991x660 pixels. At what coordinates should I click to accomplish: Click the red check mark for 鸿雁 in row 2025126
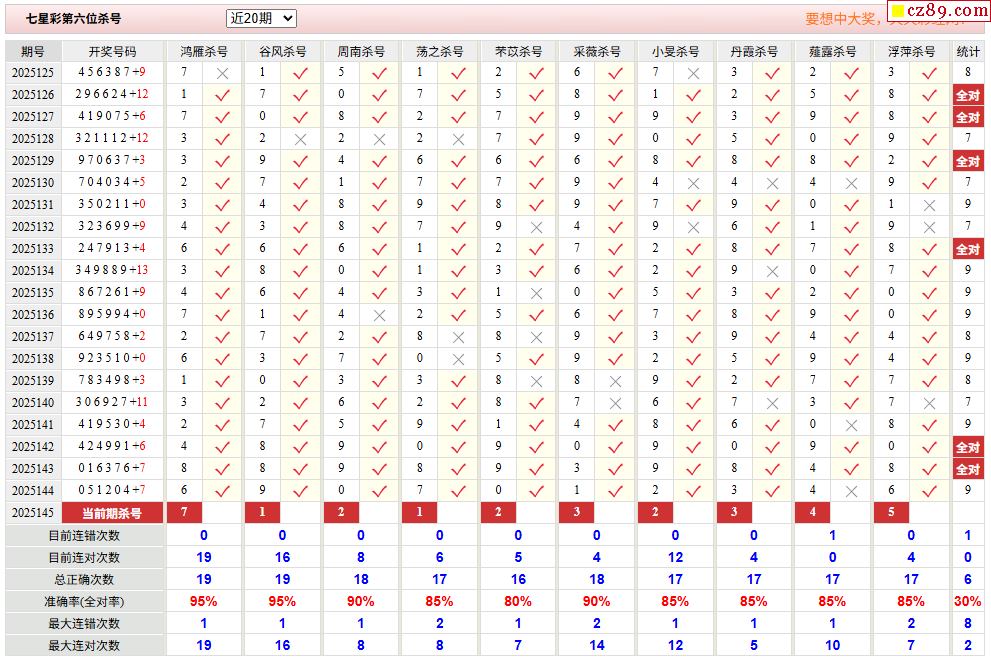tap(222, 95)
